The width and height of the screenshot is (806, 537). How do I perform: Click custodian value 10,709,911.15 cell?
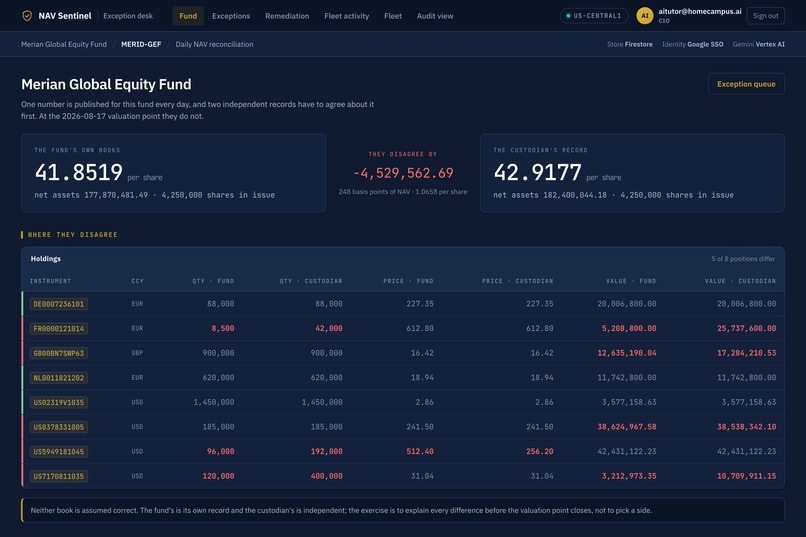(x=746, y=476)
